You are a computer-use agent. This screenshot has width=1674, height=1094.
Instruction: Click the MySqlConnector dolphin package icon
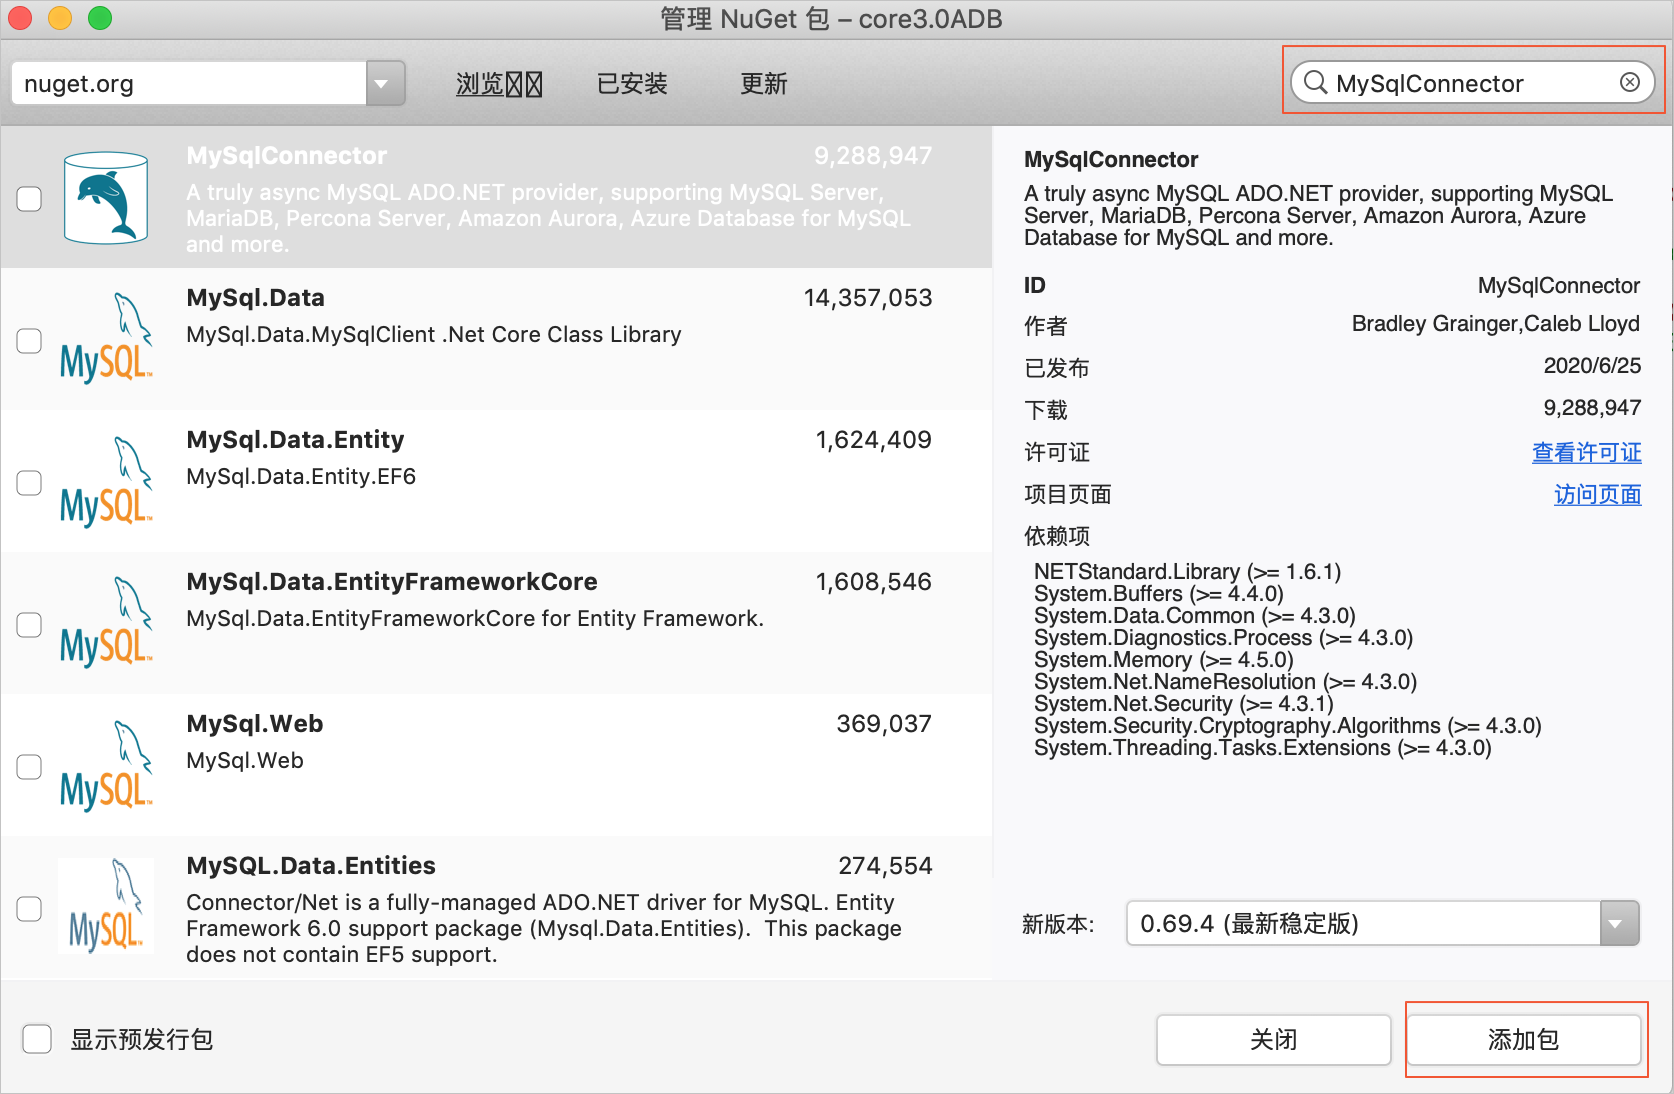pos(106,198)
